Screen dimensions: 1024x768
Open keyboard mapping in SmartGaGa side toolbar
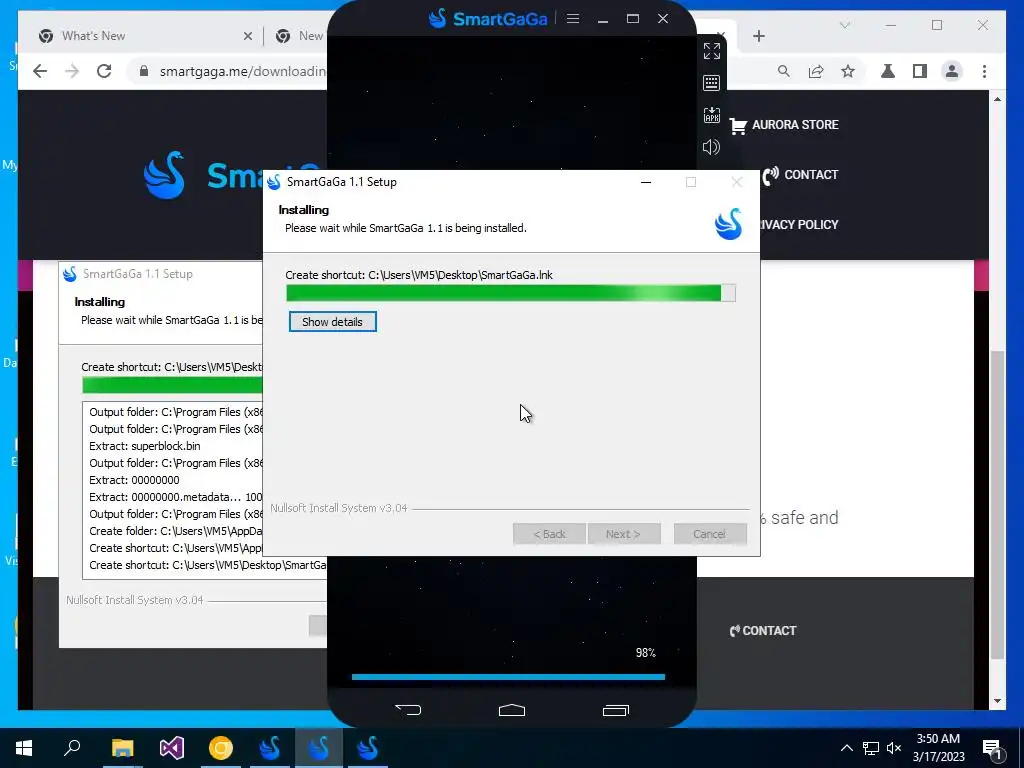click(x=712, y=83)
